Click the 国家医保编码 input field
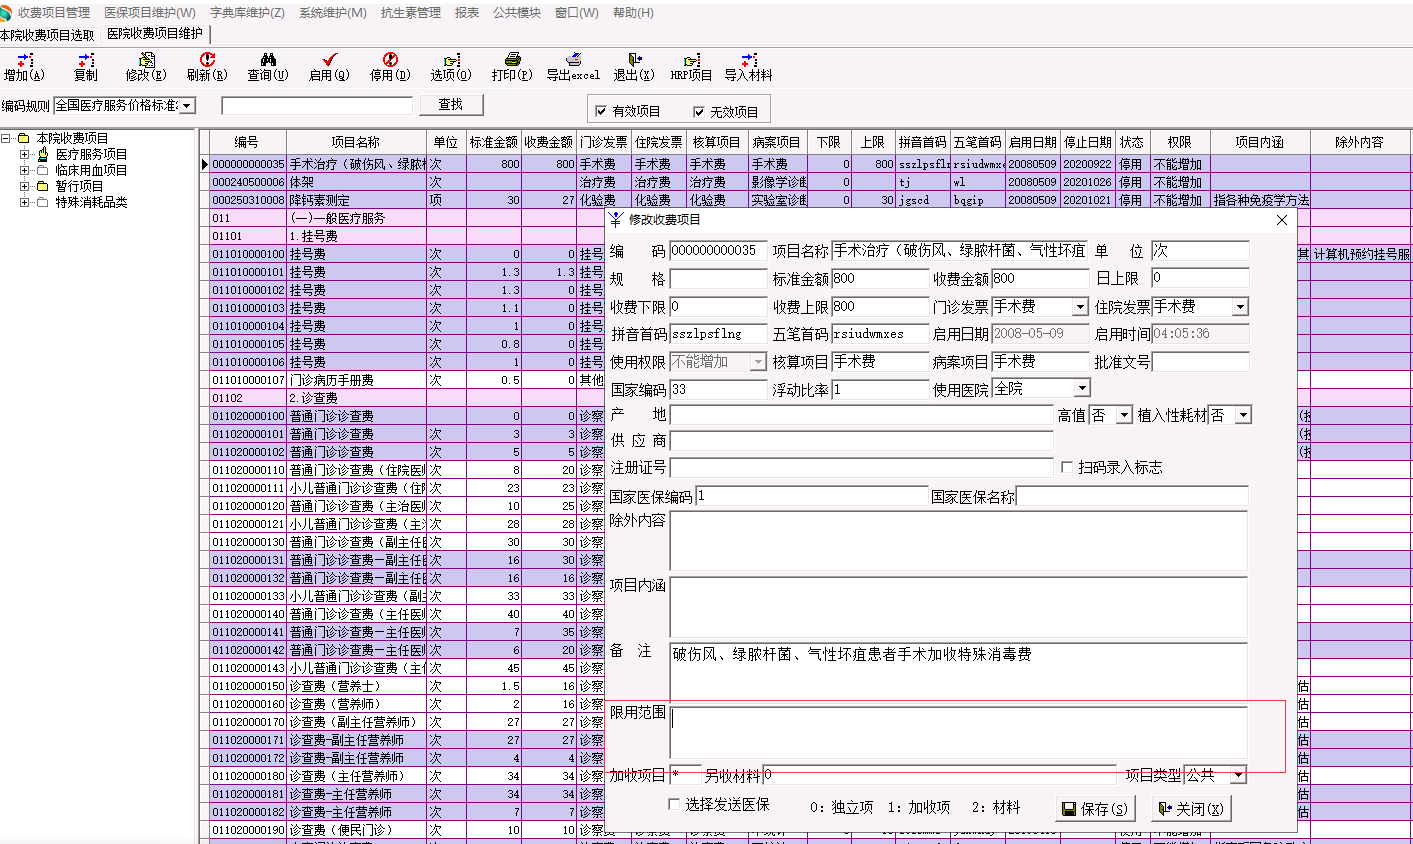 pyautogui.click(x=811, y=496)
